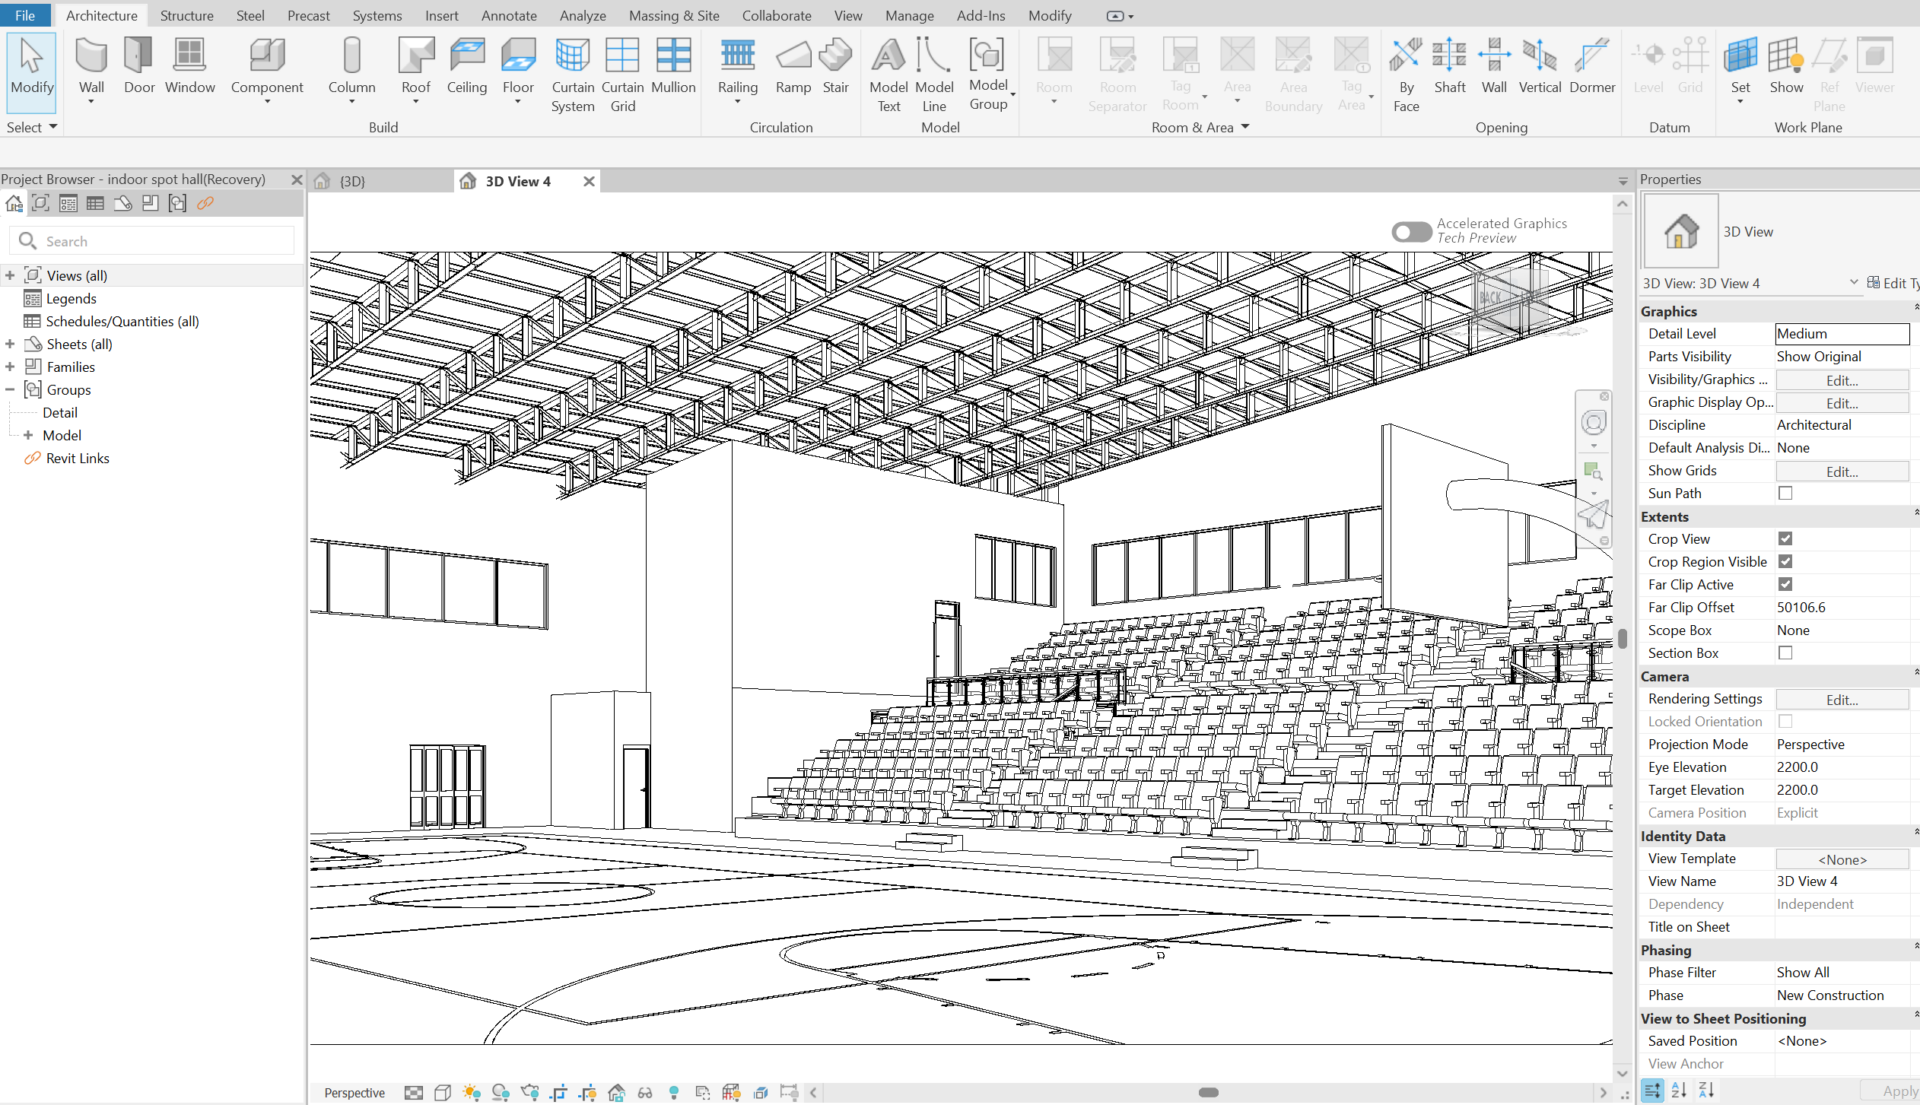Uncheck the Crop View checkbox

click(x=1785, y=539)
